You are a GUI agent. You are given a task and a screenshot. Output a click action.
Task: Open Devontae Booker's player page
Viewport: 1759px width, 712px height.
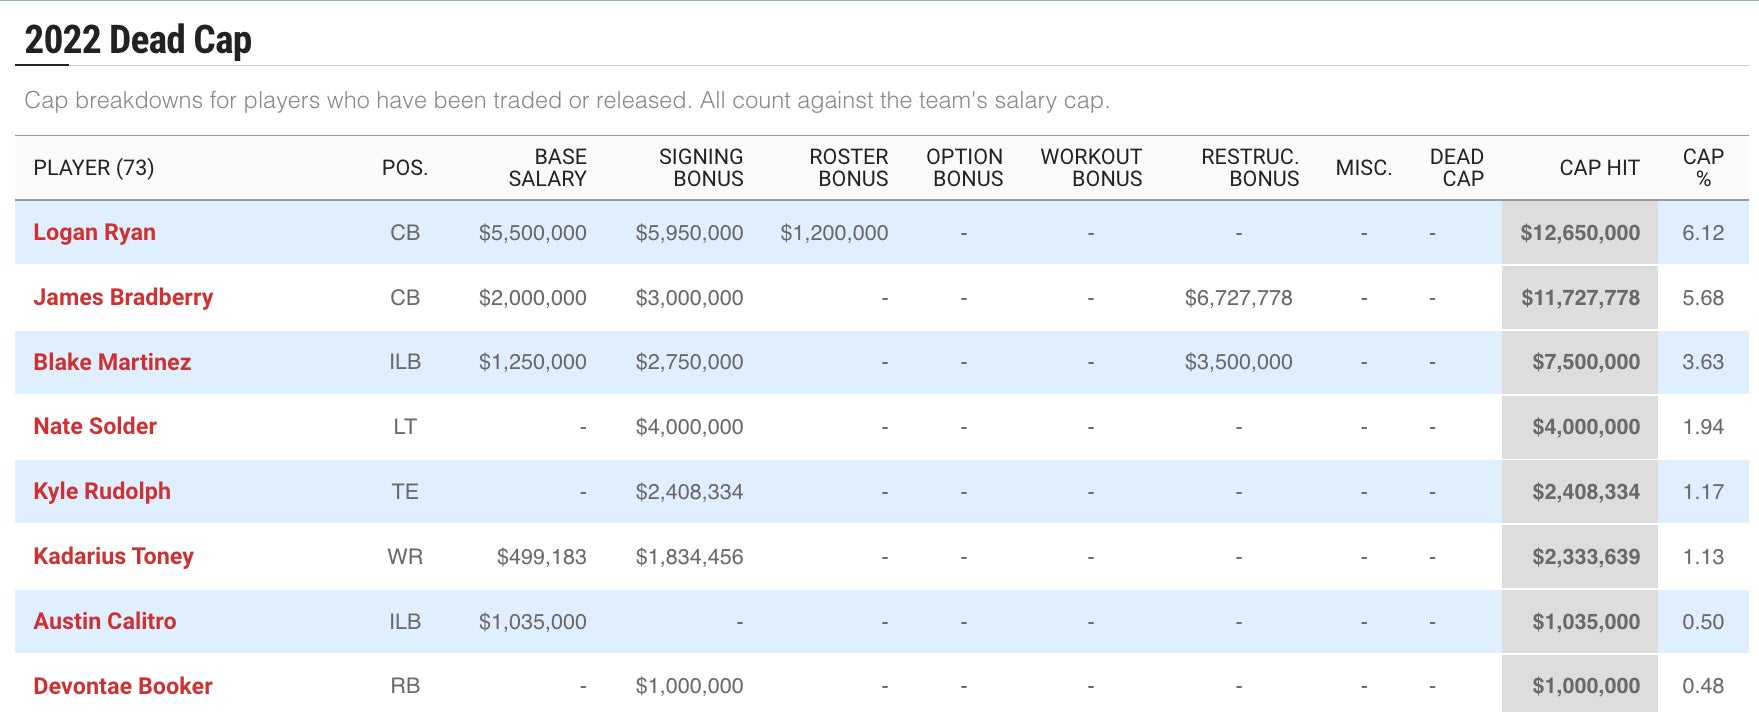click(x=123, y=686)
